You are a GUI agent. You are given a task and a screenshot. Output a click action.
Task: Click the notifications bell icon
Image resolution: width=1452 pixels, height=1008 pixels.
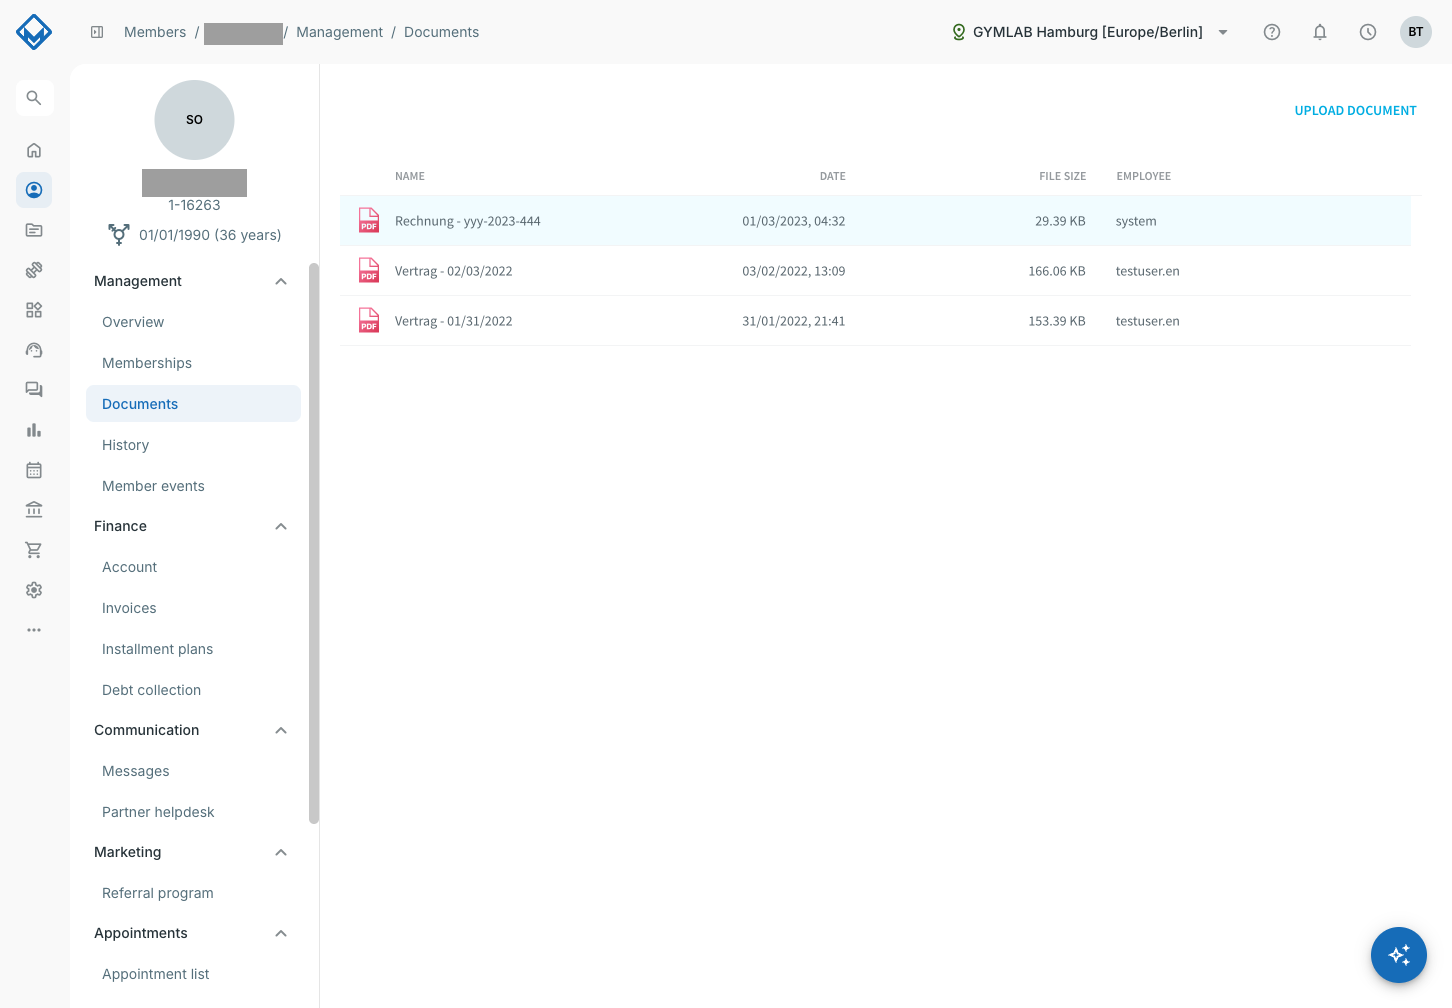(x=1320, y=32)
